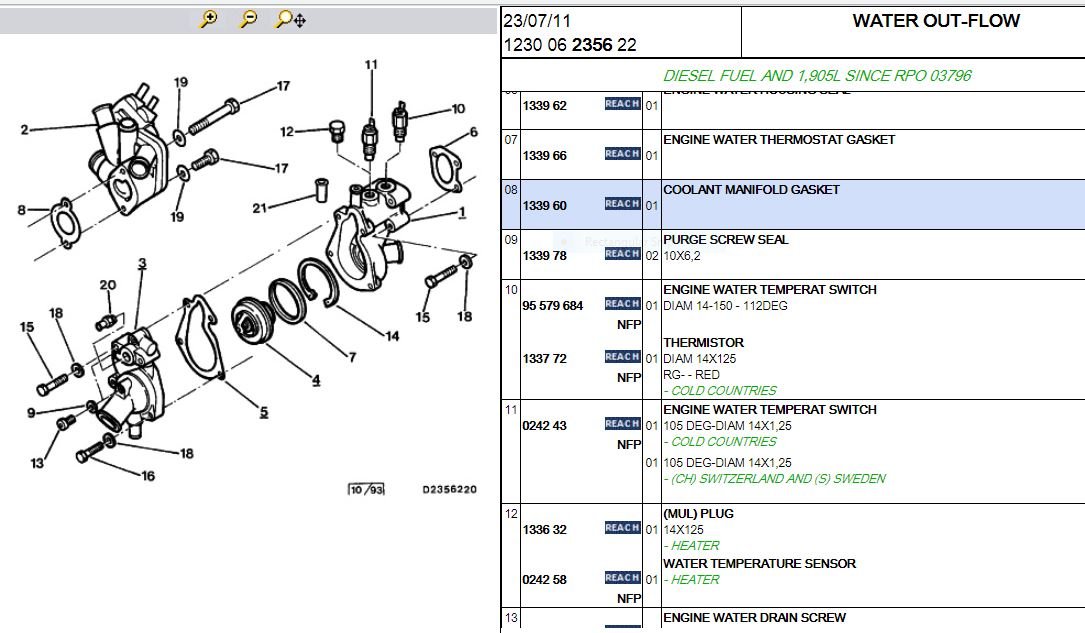This screenshot has height=633, width=1085.
Task: Click callout number 20 in diagram
Action: point(107,285)
